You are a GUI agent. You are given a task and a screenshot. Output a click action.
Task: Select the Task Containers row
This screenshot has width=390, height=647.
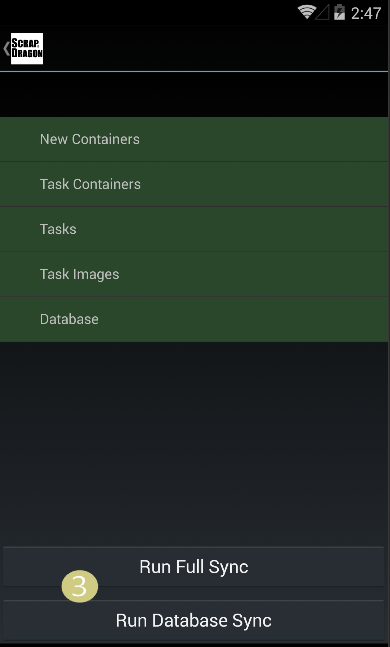[x=194, y=184]
